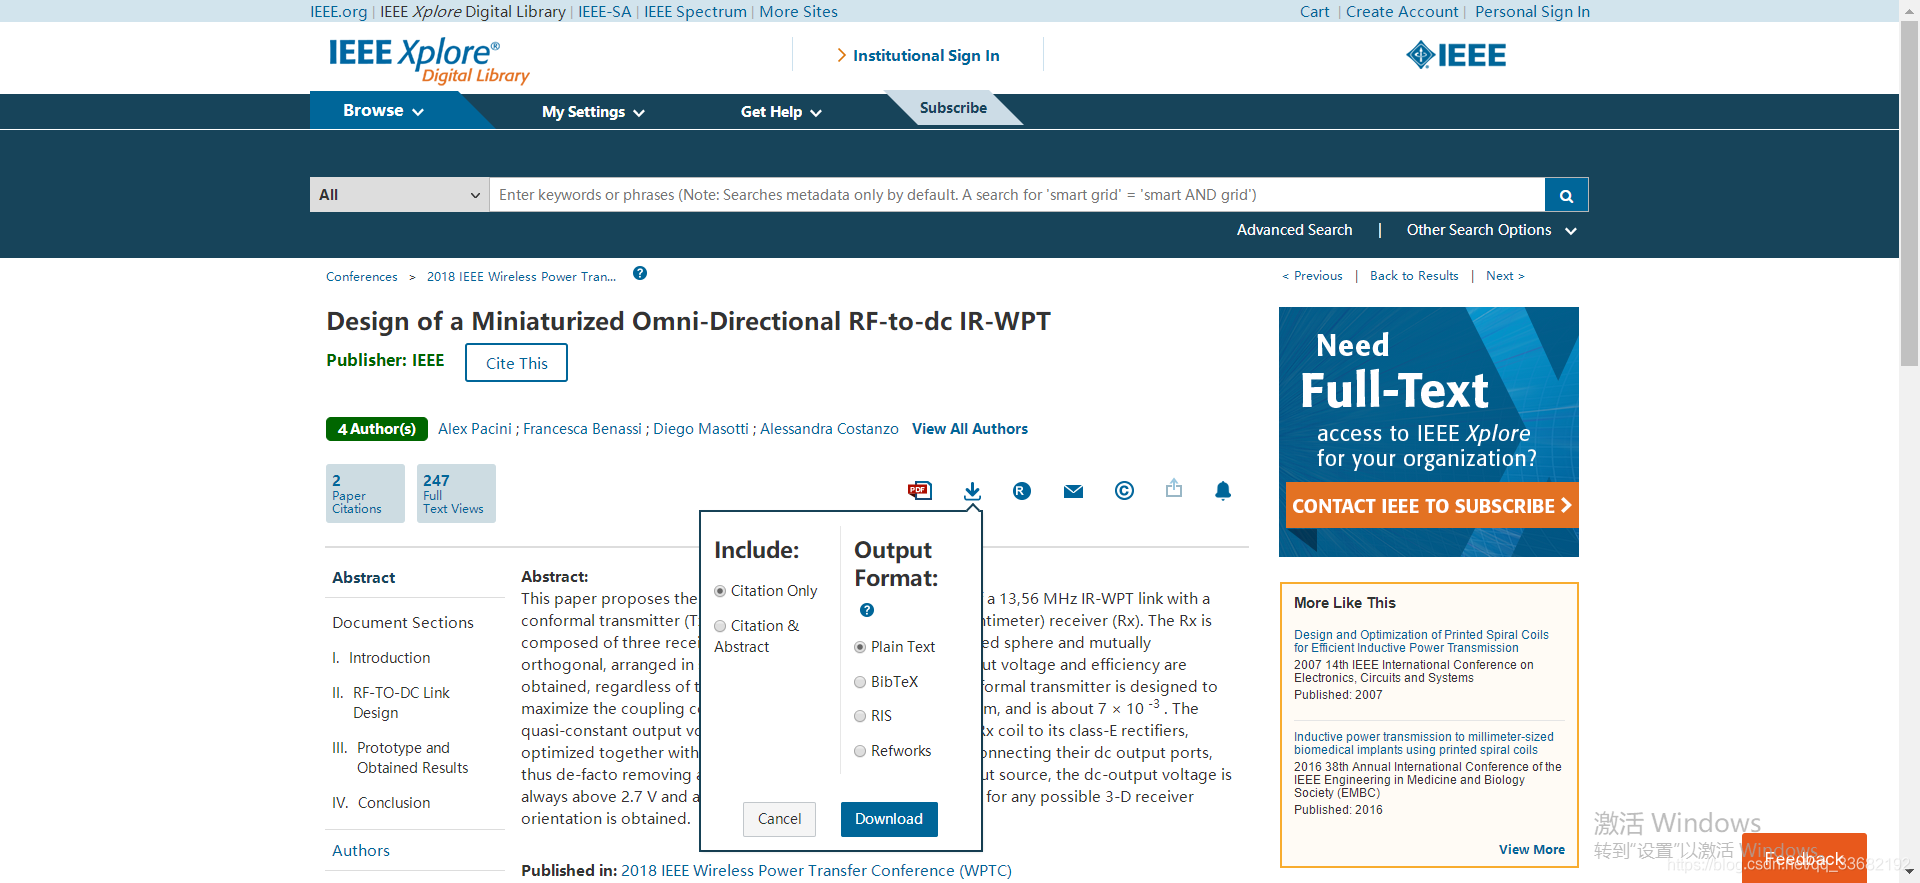Go to Next result

pyautogui.click(x=1505, y=276)
